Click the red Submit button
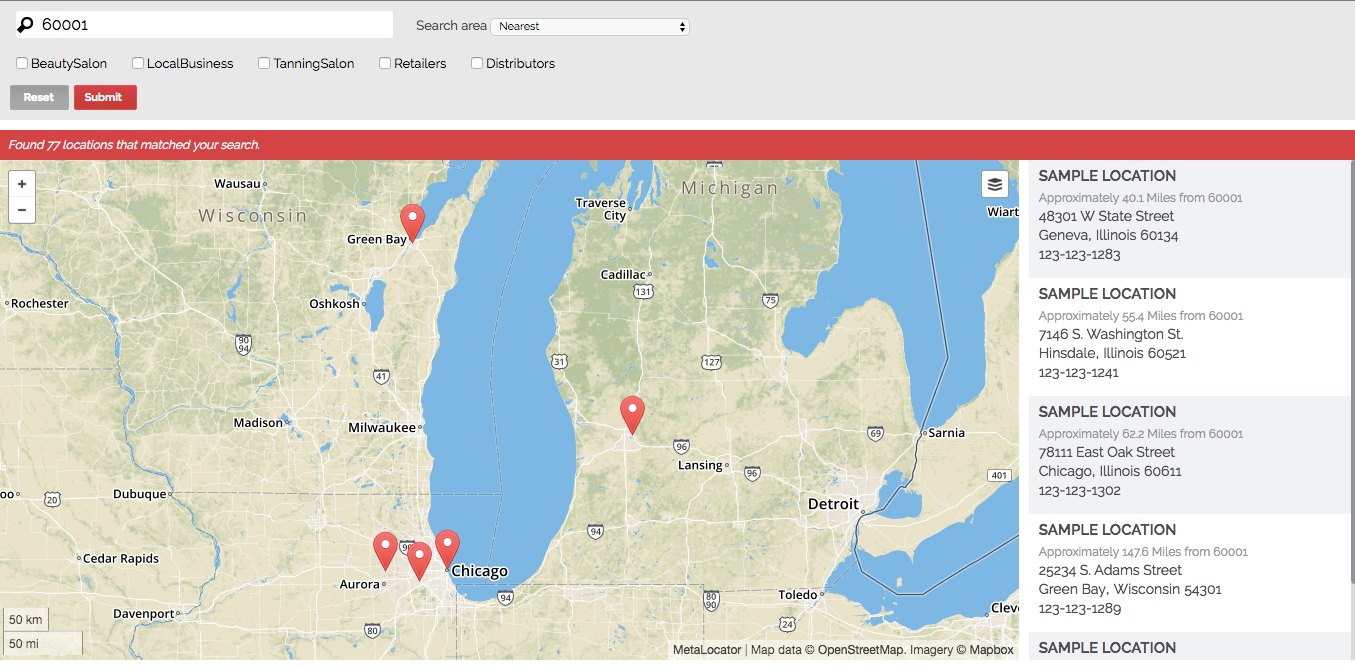The width and height of the screenshot is (1355, 669). coord(105,97)
